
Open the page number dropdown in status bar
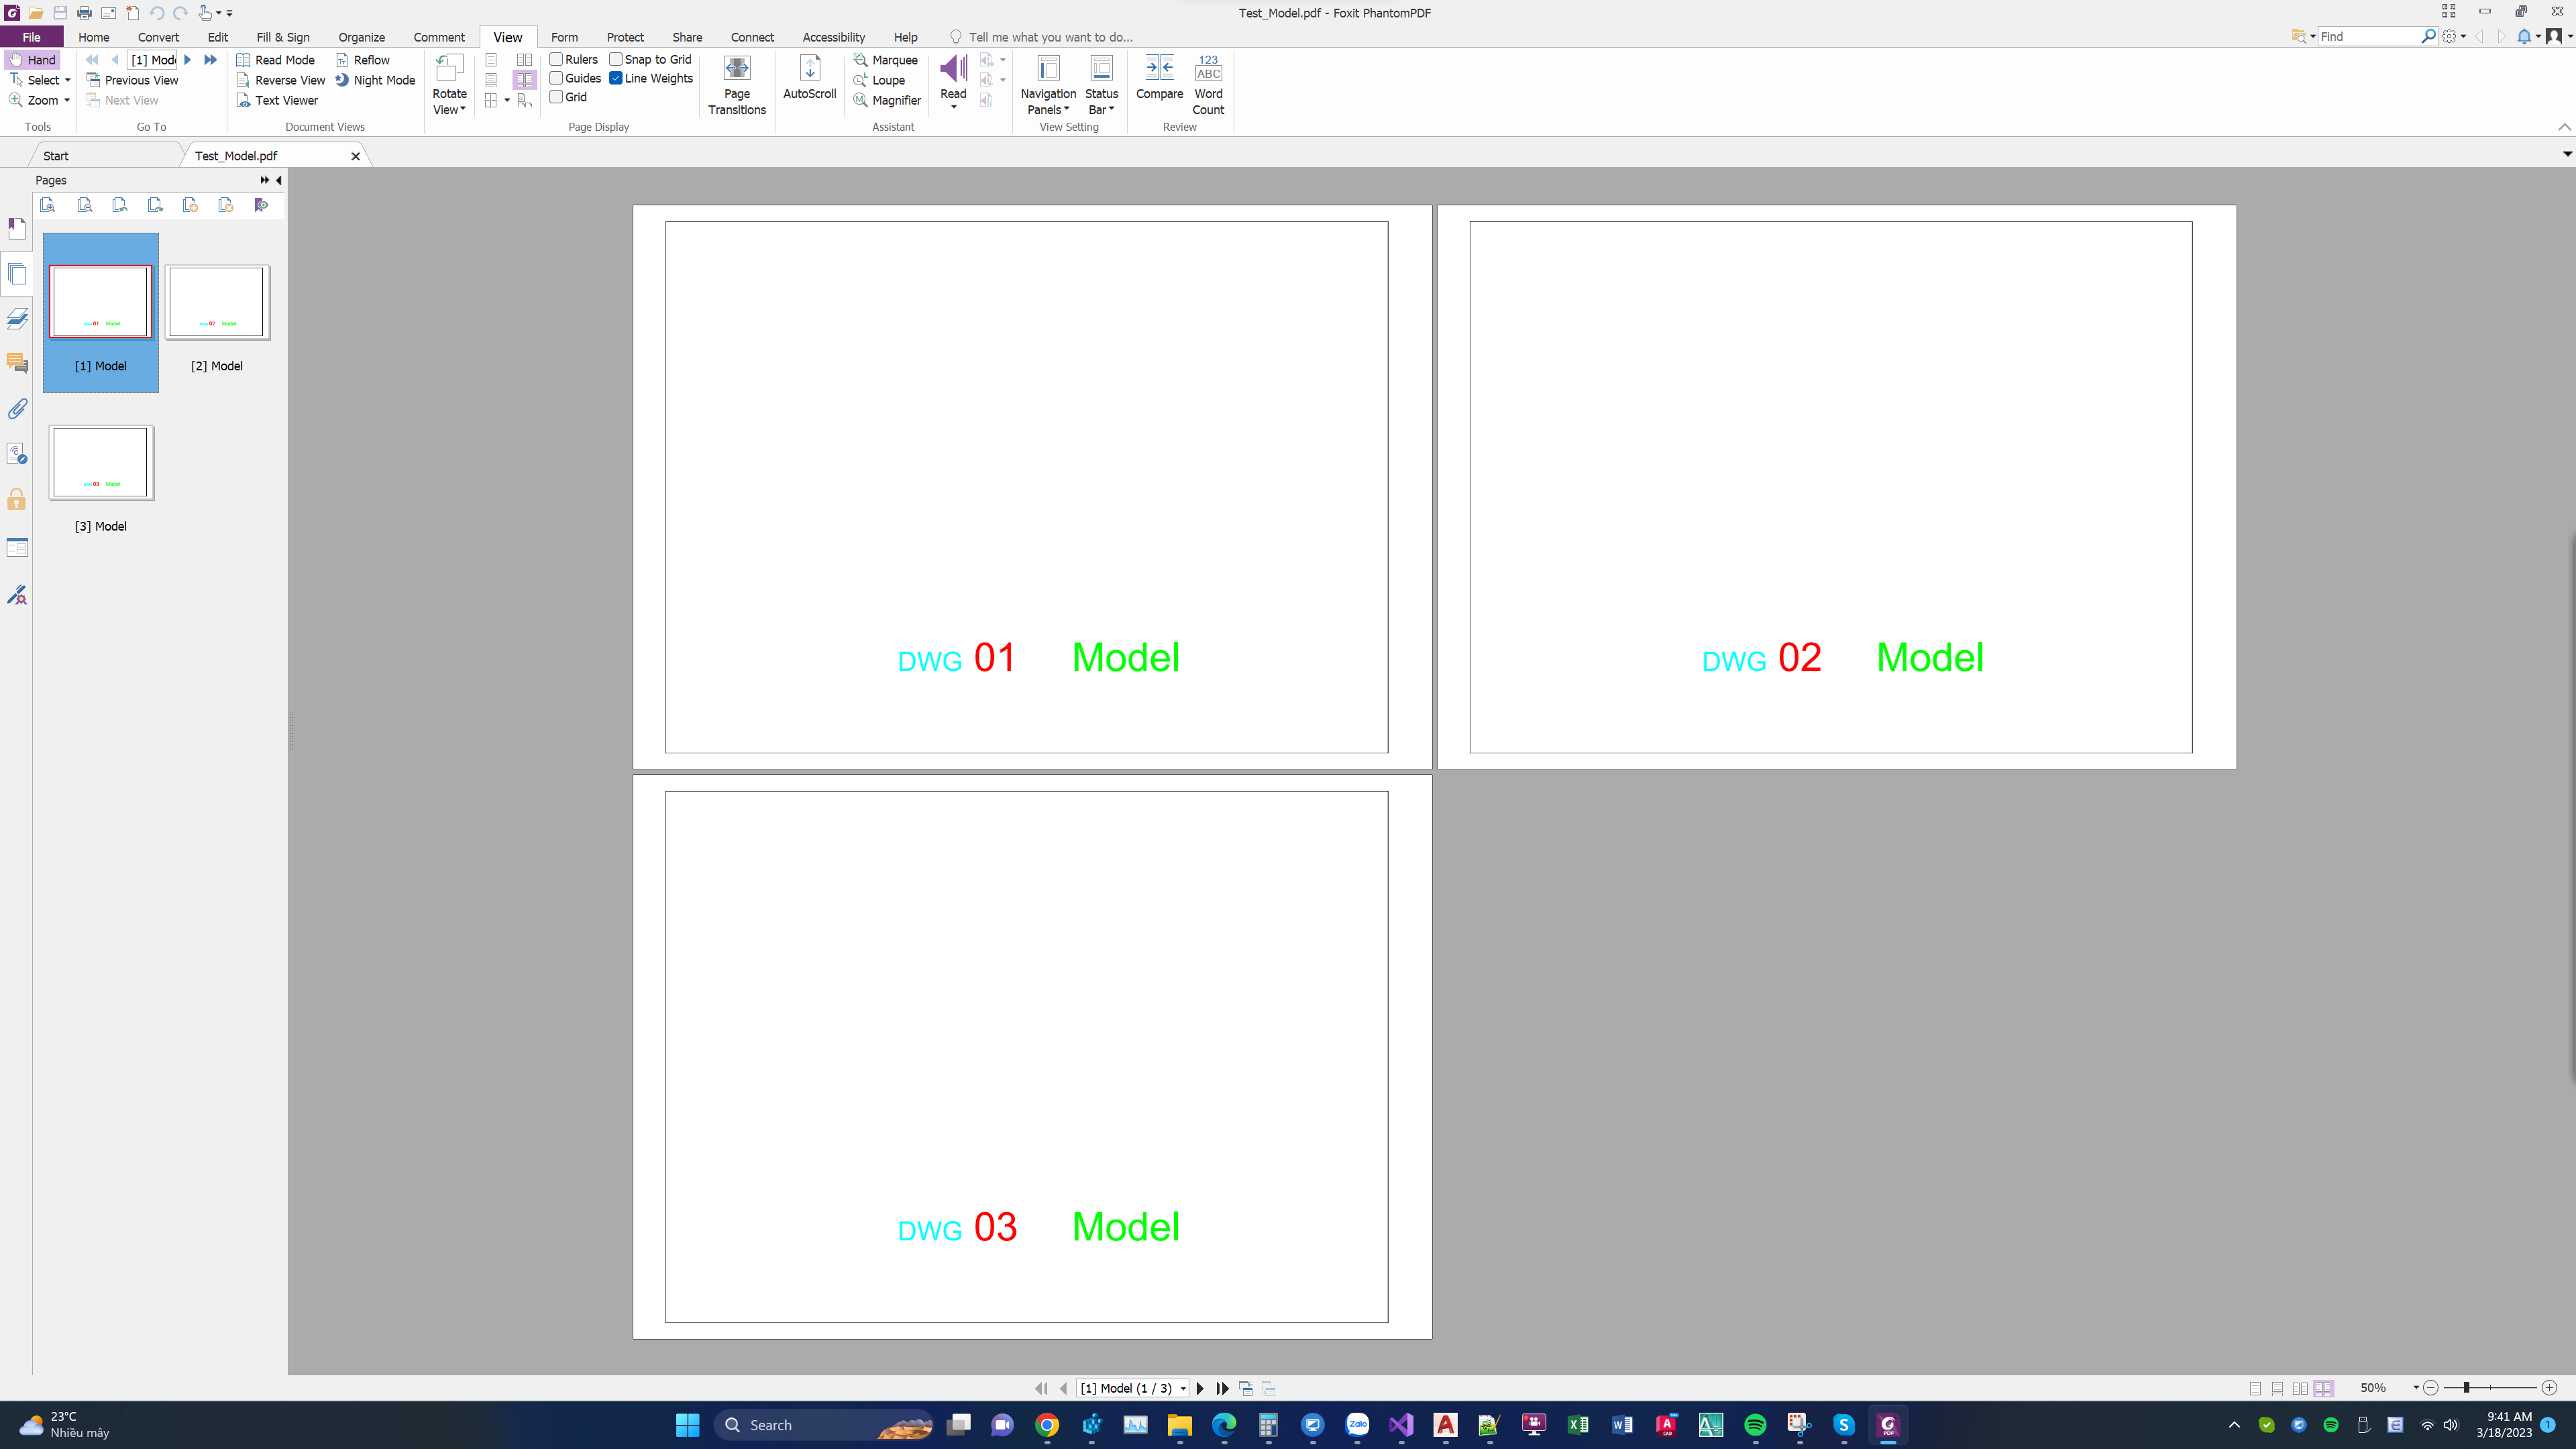click(1183, 1388)
